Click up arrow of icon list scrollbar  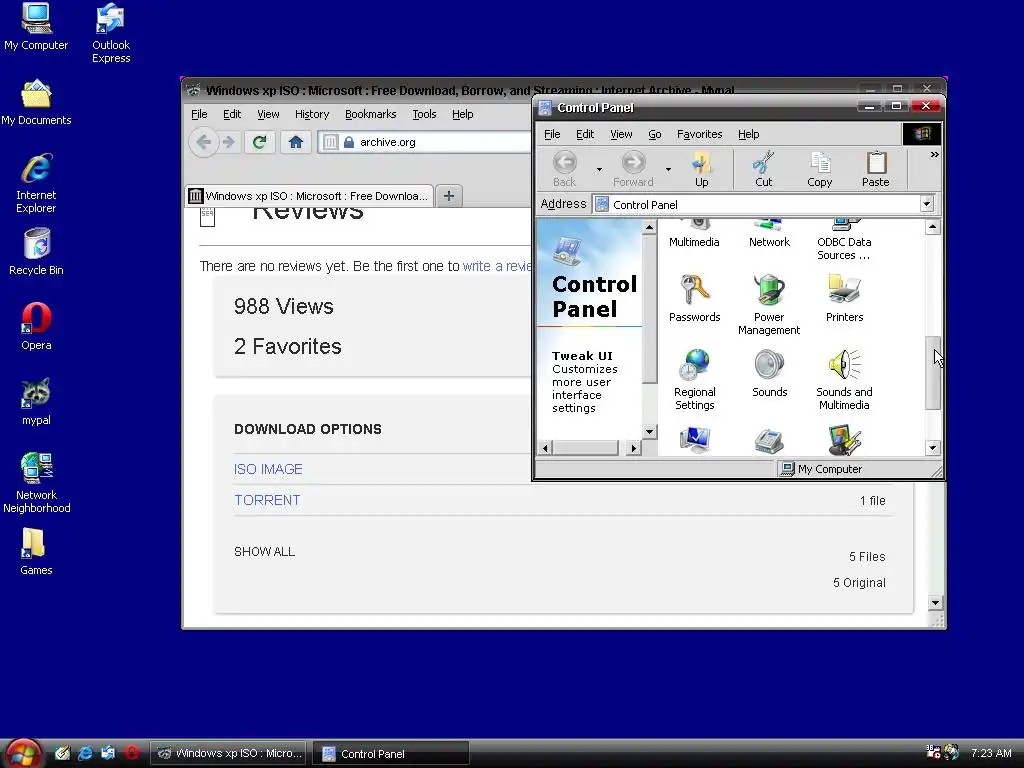[933, 227]
